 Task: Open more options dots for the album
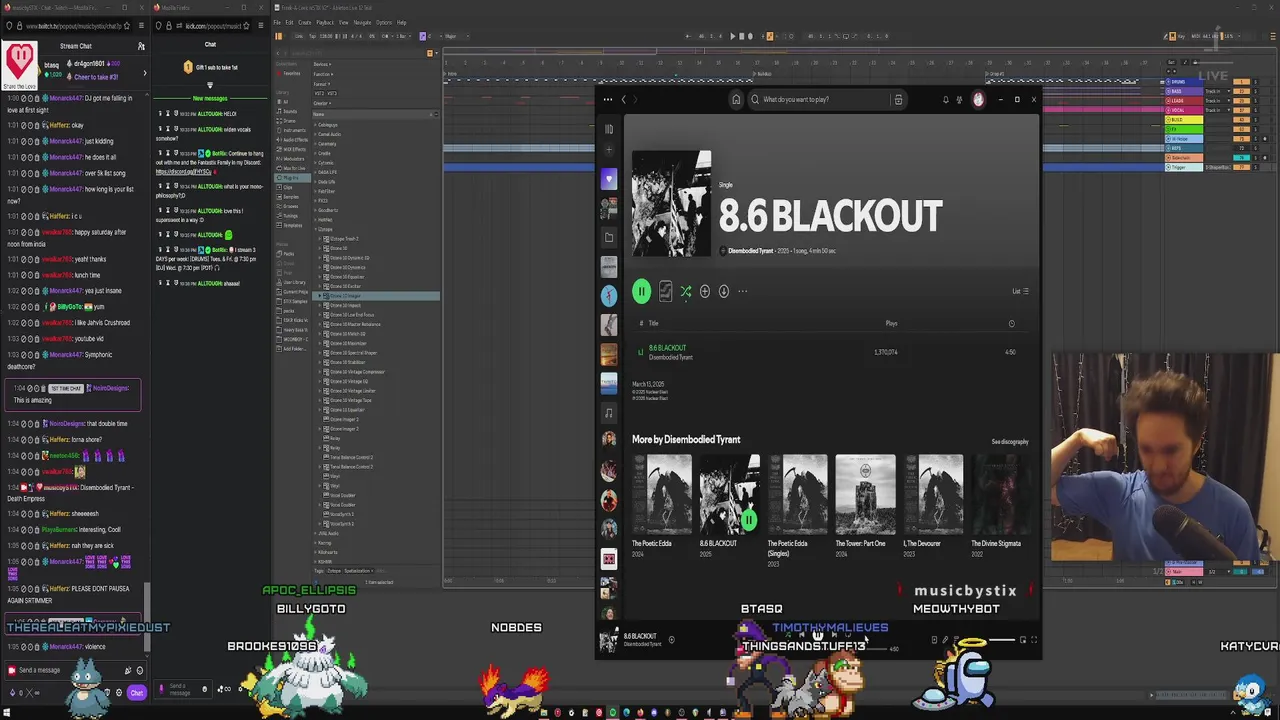(x=742, y=291)
